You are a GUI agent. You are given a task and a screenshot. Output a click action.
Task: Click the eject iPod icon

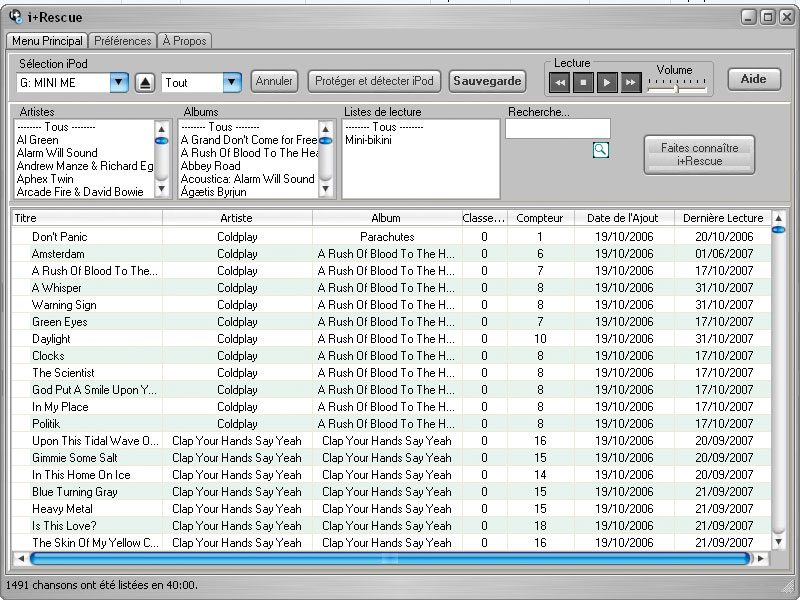pos(145,82)
